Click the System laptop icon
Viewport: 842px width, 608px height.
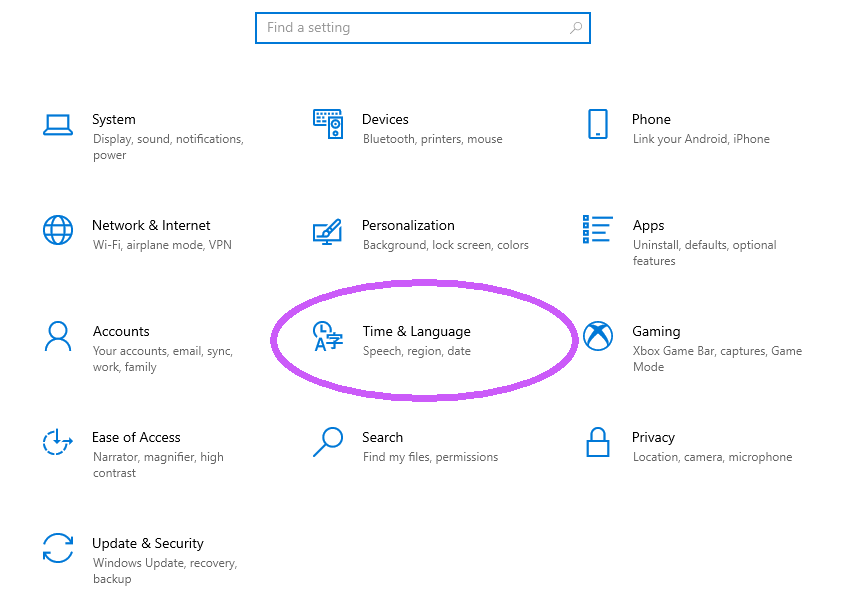pyautogui.click(x=58, y=124)
